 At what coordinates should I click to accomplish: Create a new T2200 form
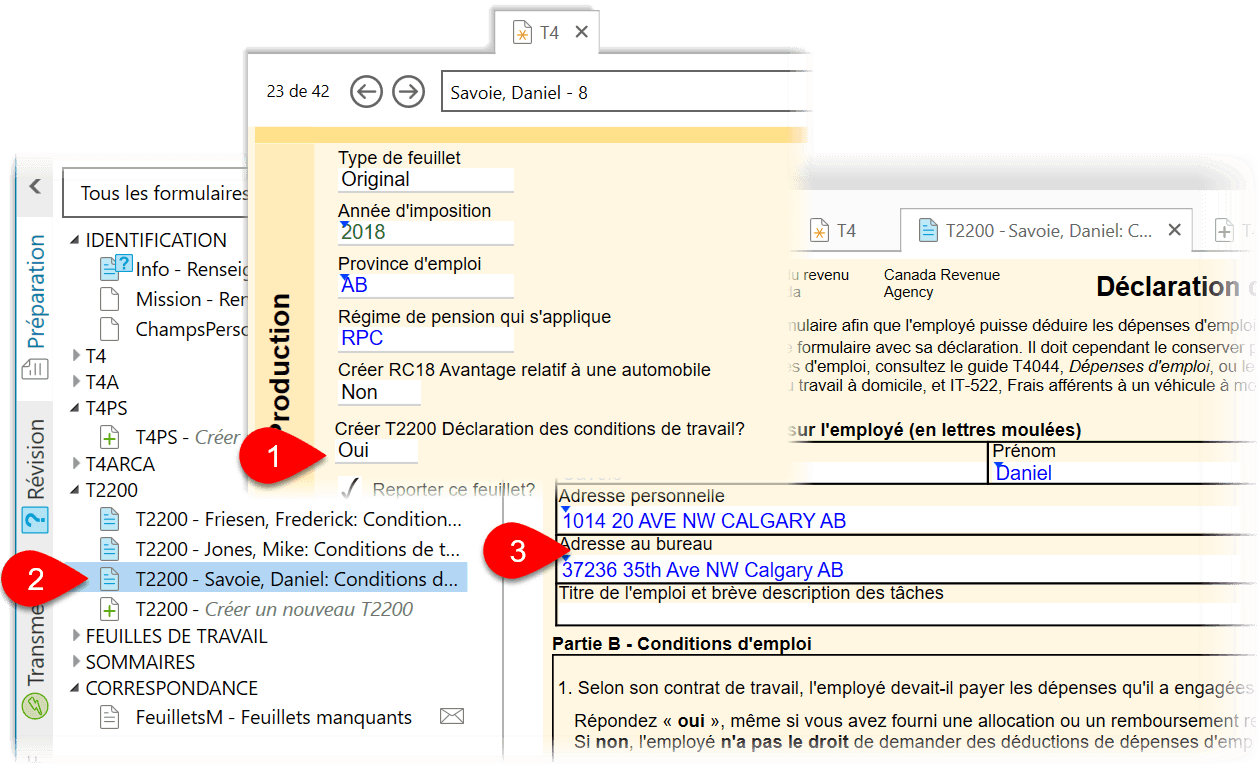[x=274, y=609]
